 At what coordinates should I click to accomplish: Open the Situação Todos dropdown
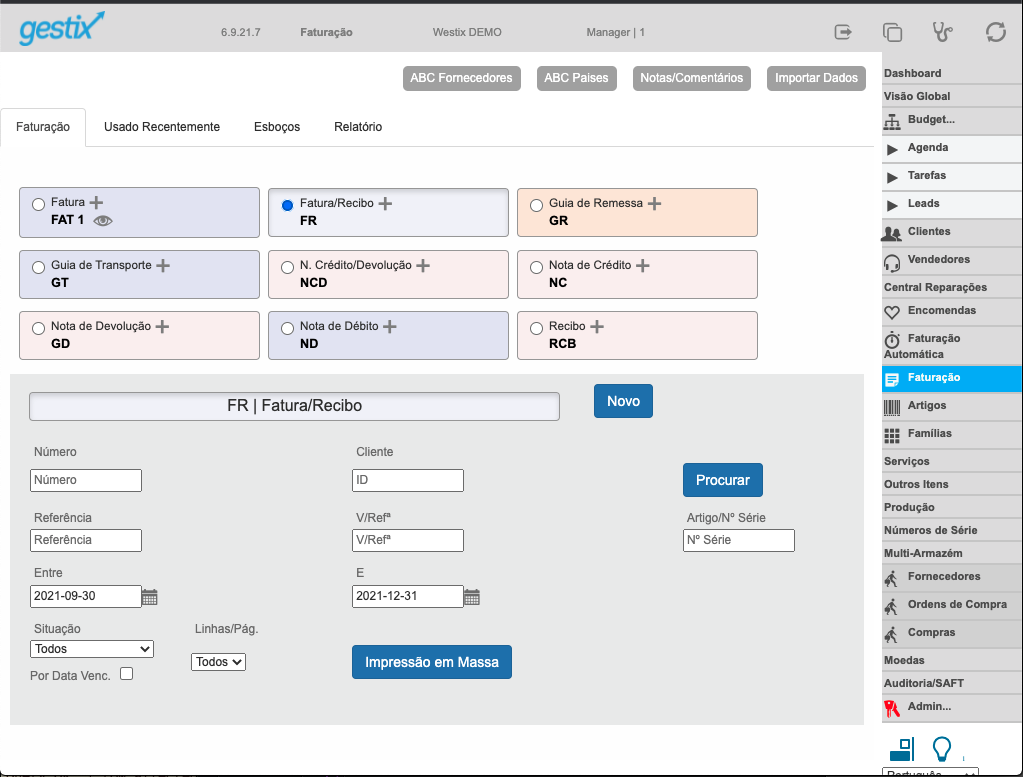(x=92, y=648)
